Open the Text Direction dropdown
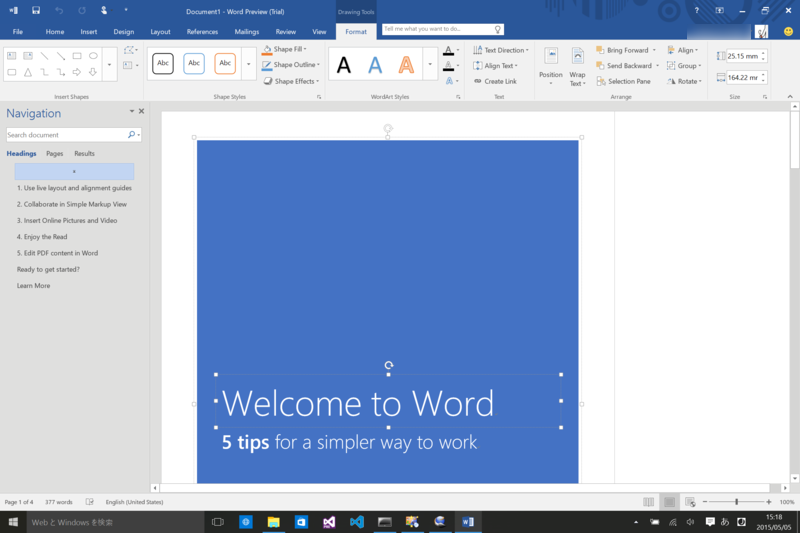The width and height of the screenshot is (800, 533). click(x=501, y=50)
